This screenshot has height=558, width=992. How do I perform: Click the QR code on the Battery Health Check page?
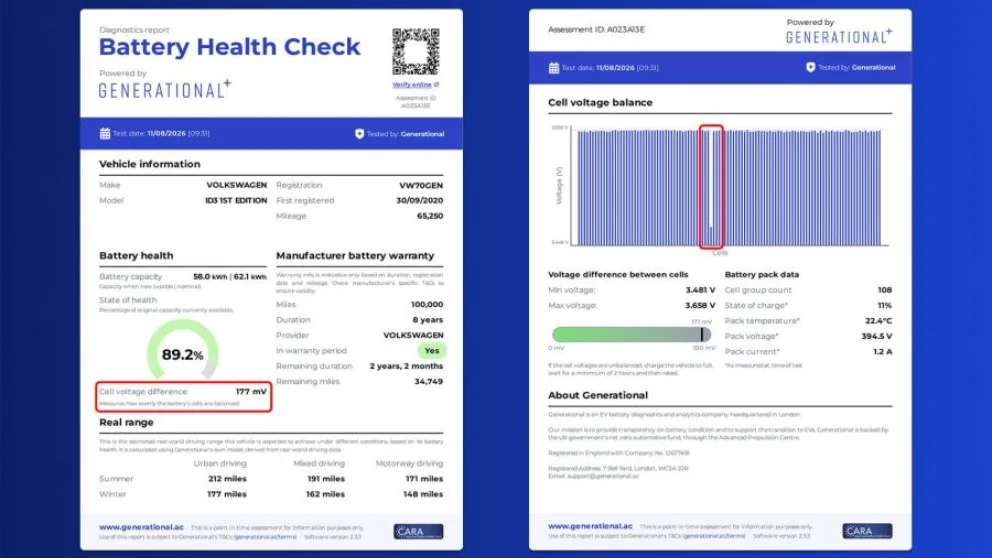pos(416,52)
